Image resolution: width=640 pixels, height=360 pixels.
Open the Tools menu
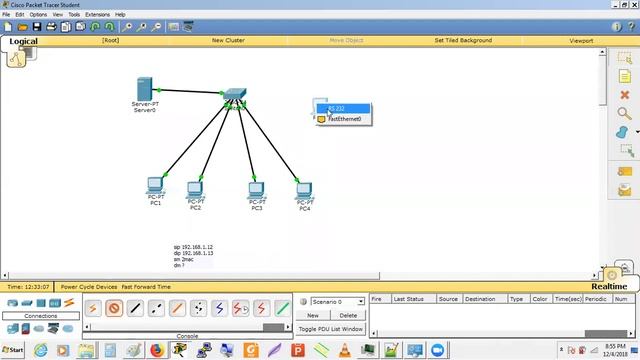(x=74, y=14)
